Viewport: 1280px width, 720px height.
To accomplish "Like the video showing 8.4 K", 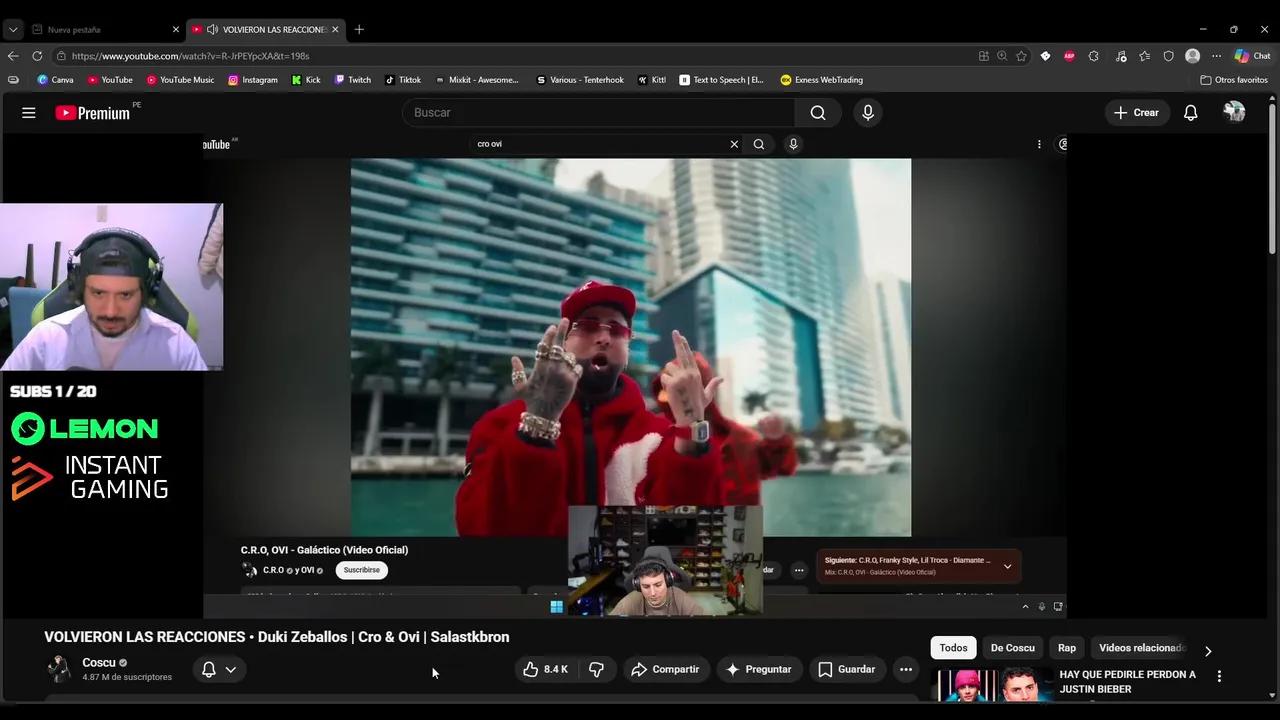I will (x=545, y=669).
